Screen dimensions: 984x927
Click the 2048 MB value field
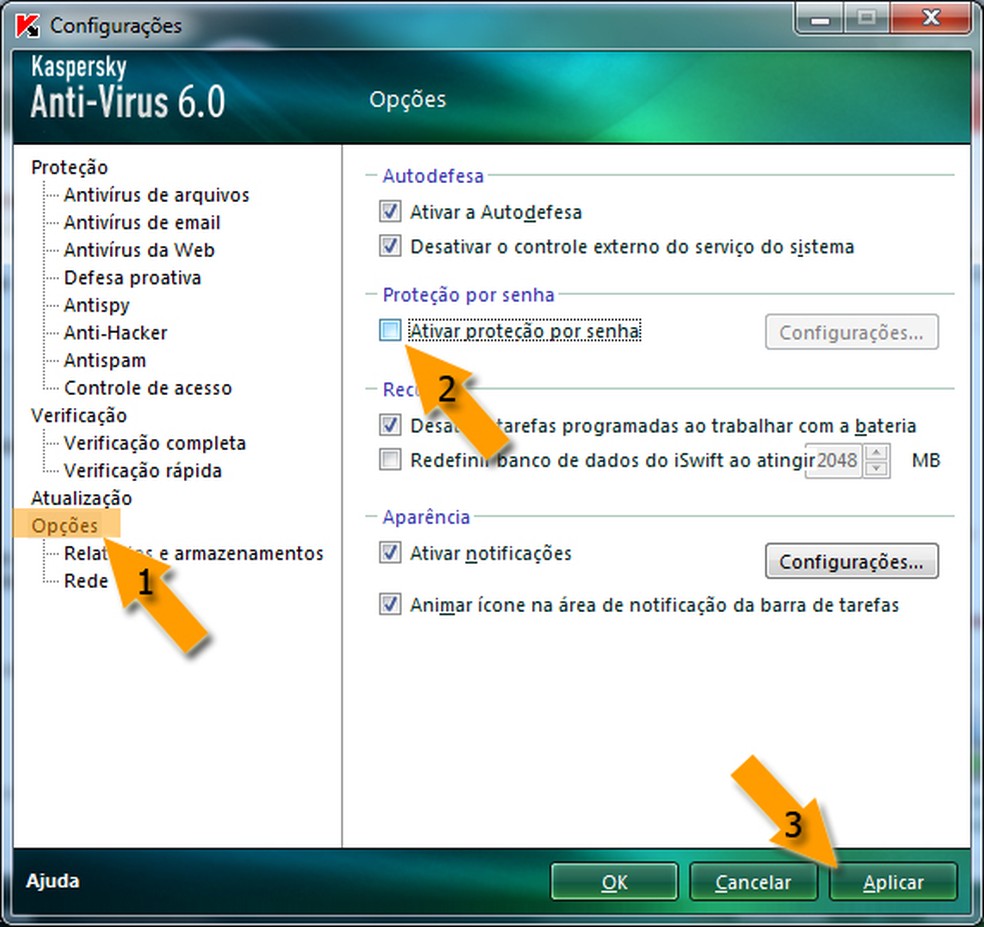coord(835,460)
